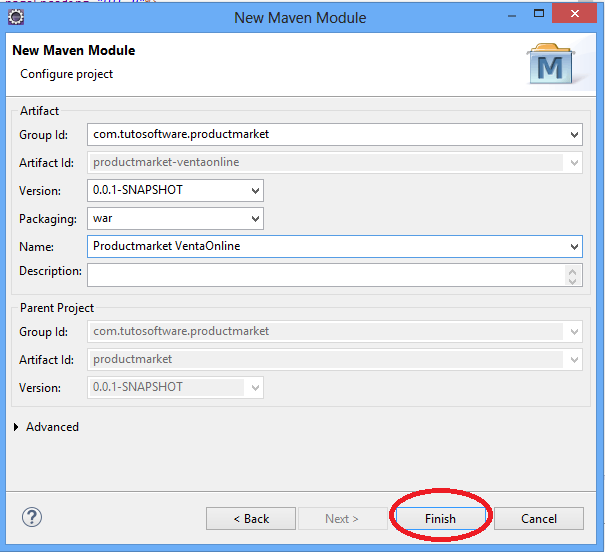Click the disabled productmarket-ventaonline Artifact Id field

tap(335, 162)
